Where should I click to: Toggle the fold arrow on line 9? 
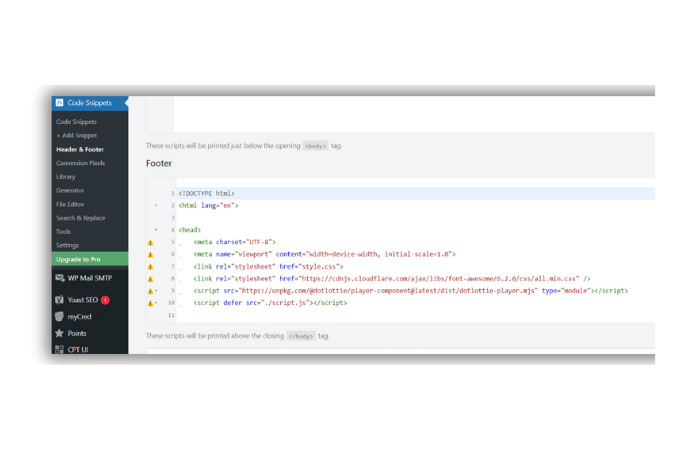(156, 291)
